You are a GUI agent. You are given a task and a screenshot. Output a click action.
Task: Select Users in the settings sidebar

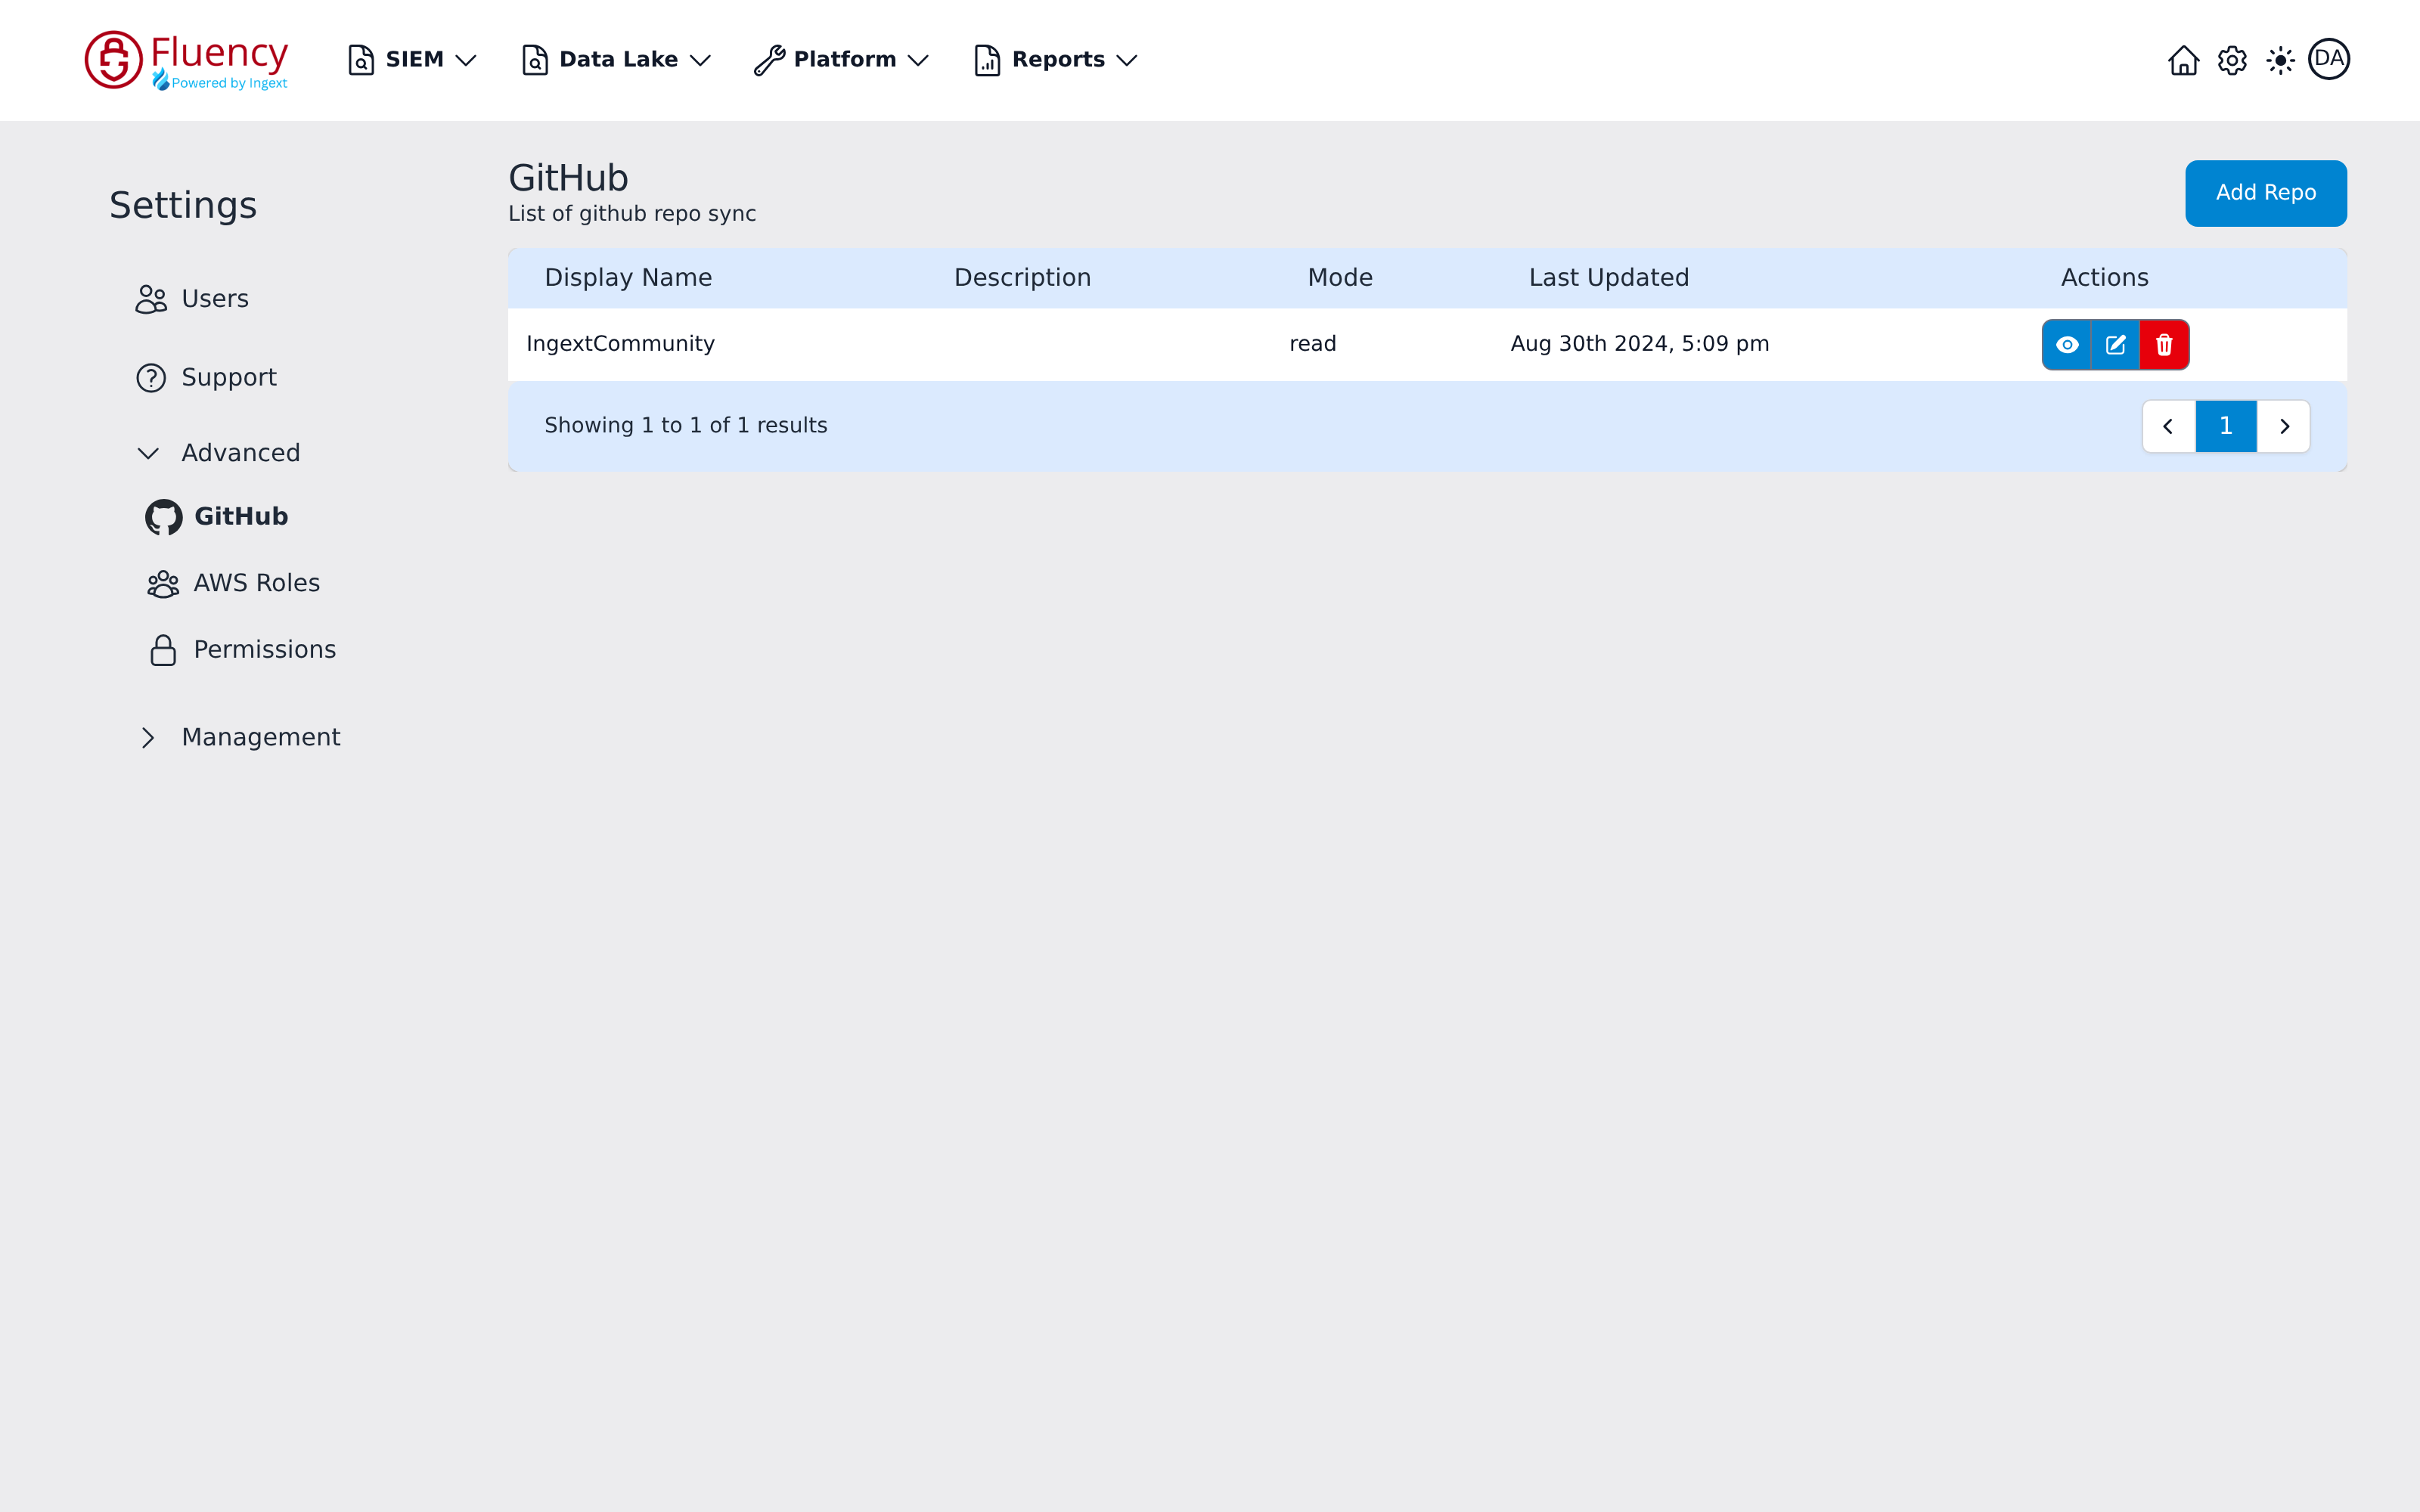click(x=192, y=299)
